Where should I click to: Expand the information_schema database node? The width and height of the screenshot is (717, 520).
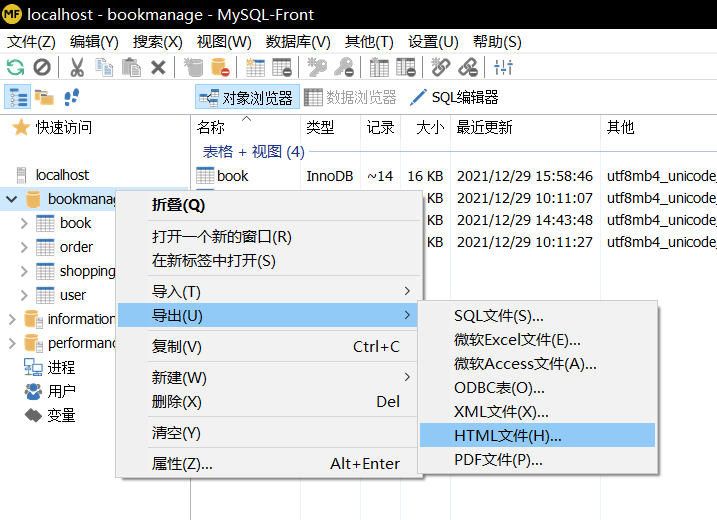[12, 319]
